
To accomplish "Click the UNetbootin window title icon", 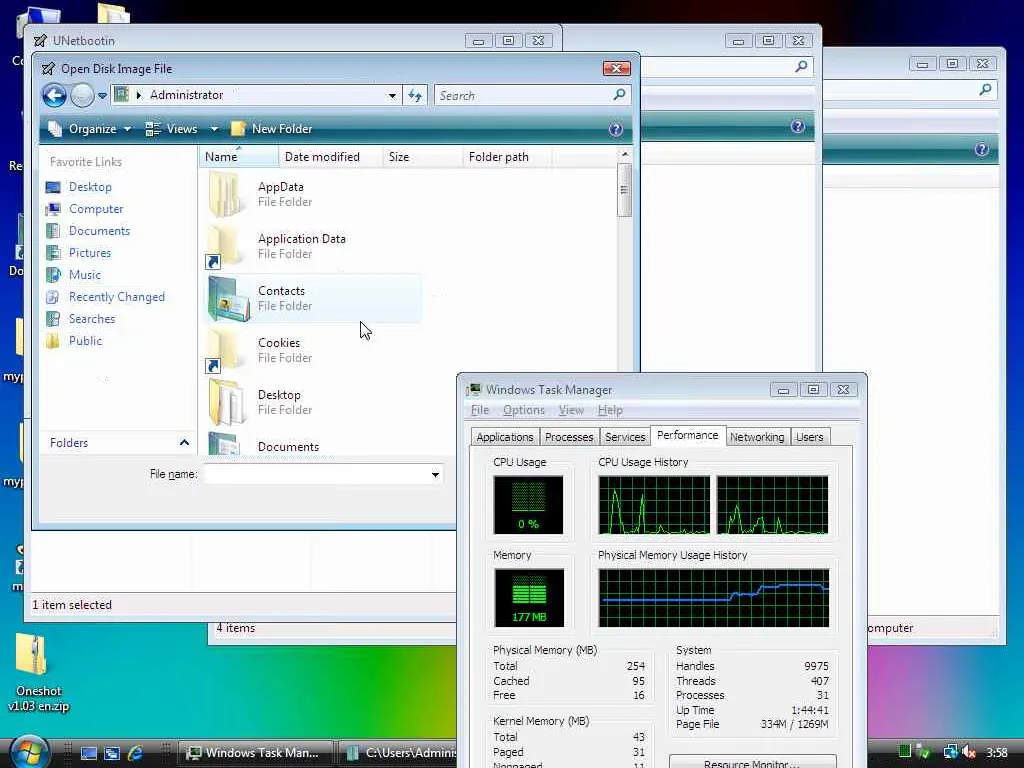I will point(40,40).
